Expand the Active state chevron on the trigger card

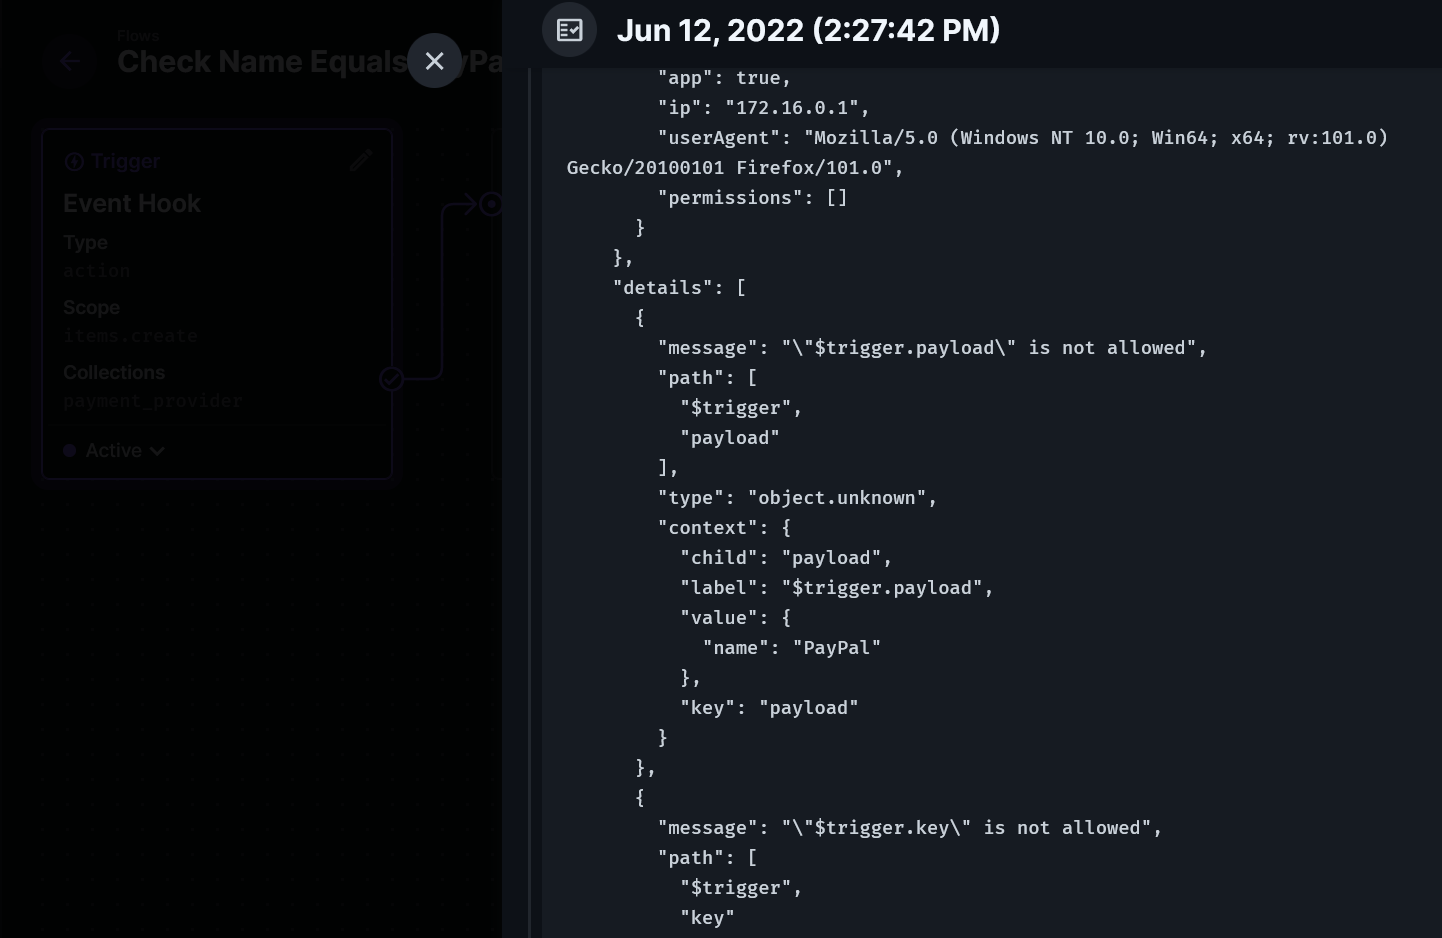coord(157,451)
